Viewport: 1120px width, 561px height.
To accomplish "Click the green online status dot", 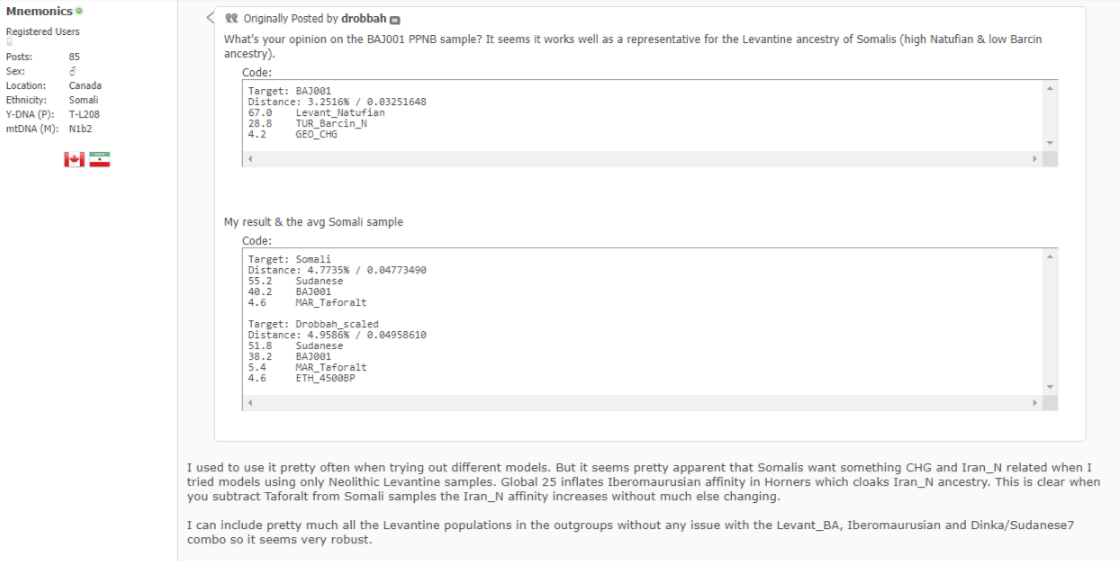I will (79, 11).
